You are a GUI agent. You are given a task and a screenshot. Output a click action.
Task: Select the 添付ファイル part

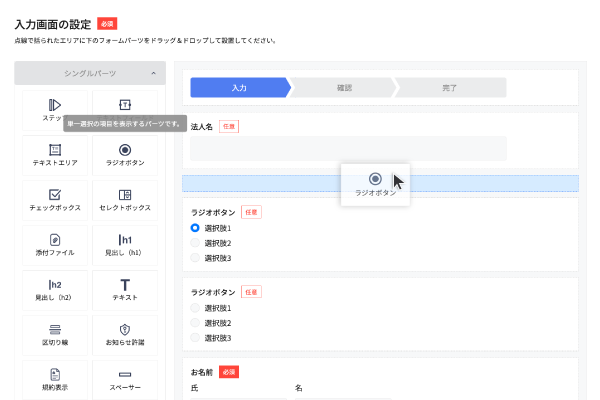tap(55, 245)
